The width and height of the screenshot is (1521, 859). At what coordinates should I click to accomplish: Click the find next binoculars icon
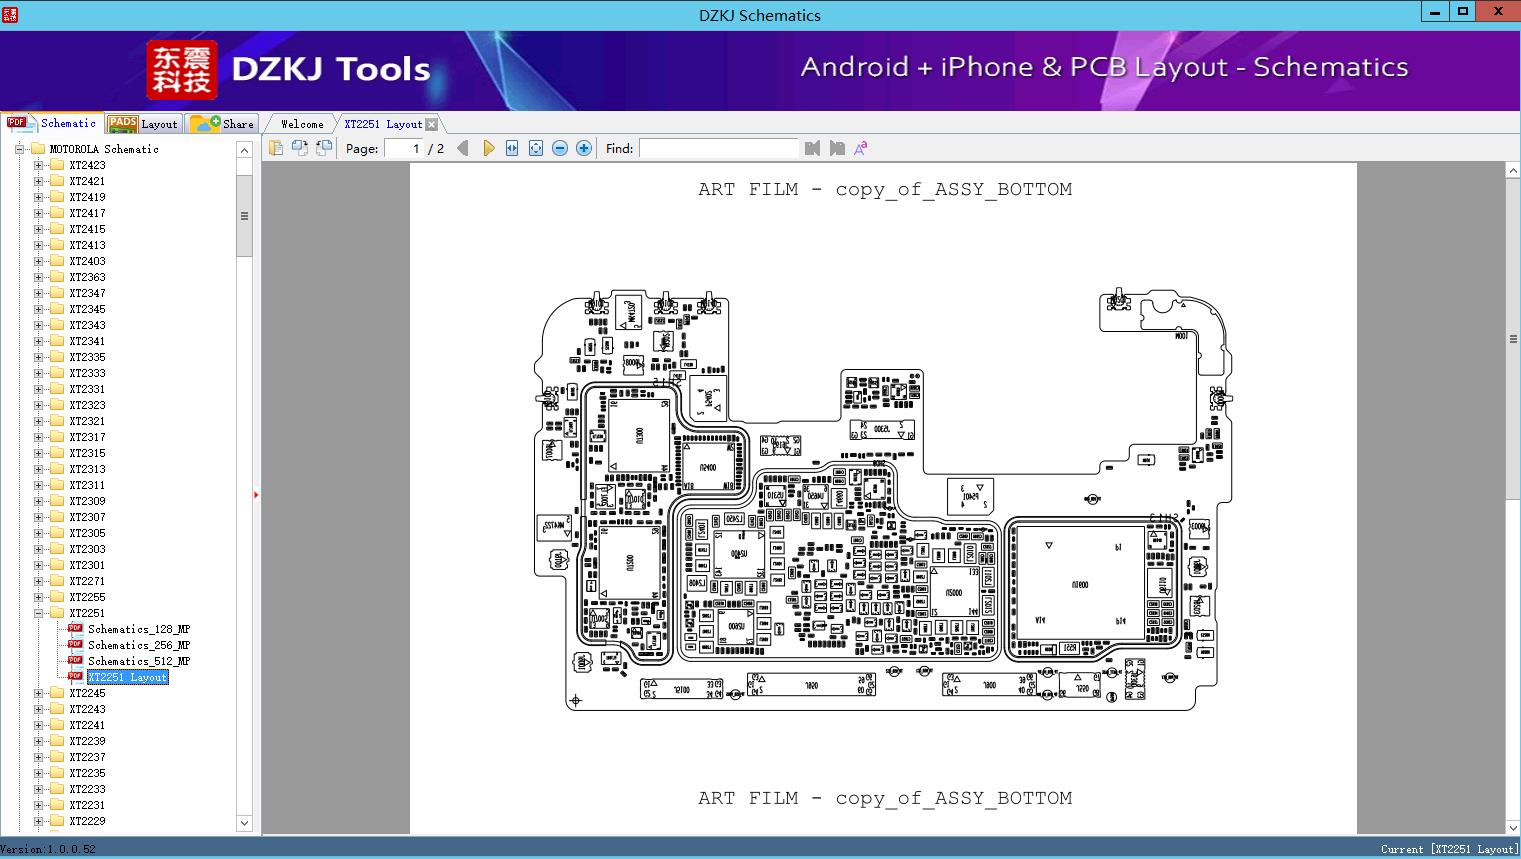click(x=837, y=148)
